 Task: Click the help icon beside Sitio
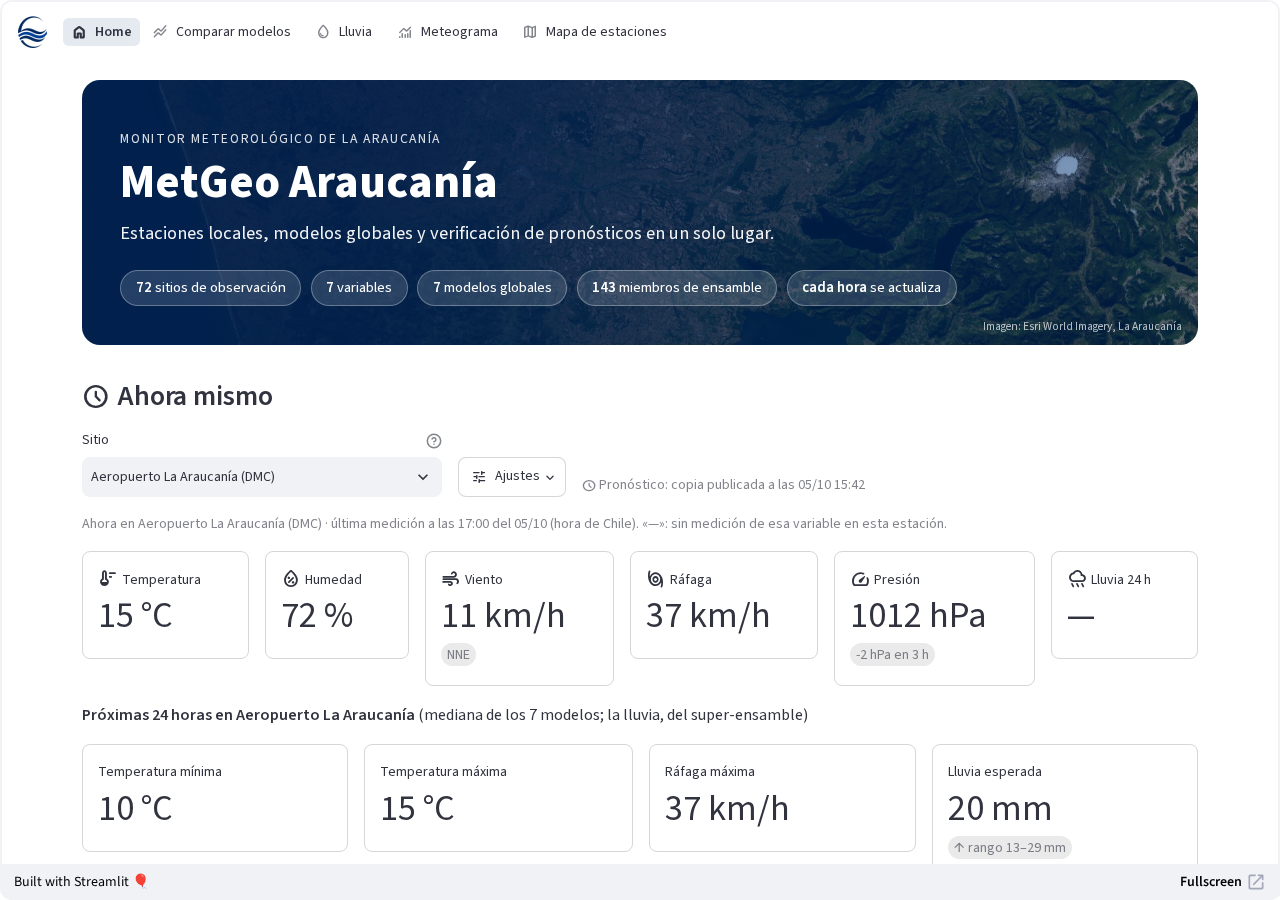coord(434,441)
